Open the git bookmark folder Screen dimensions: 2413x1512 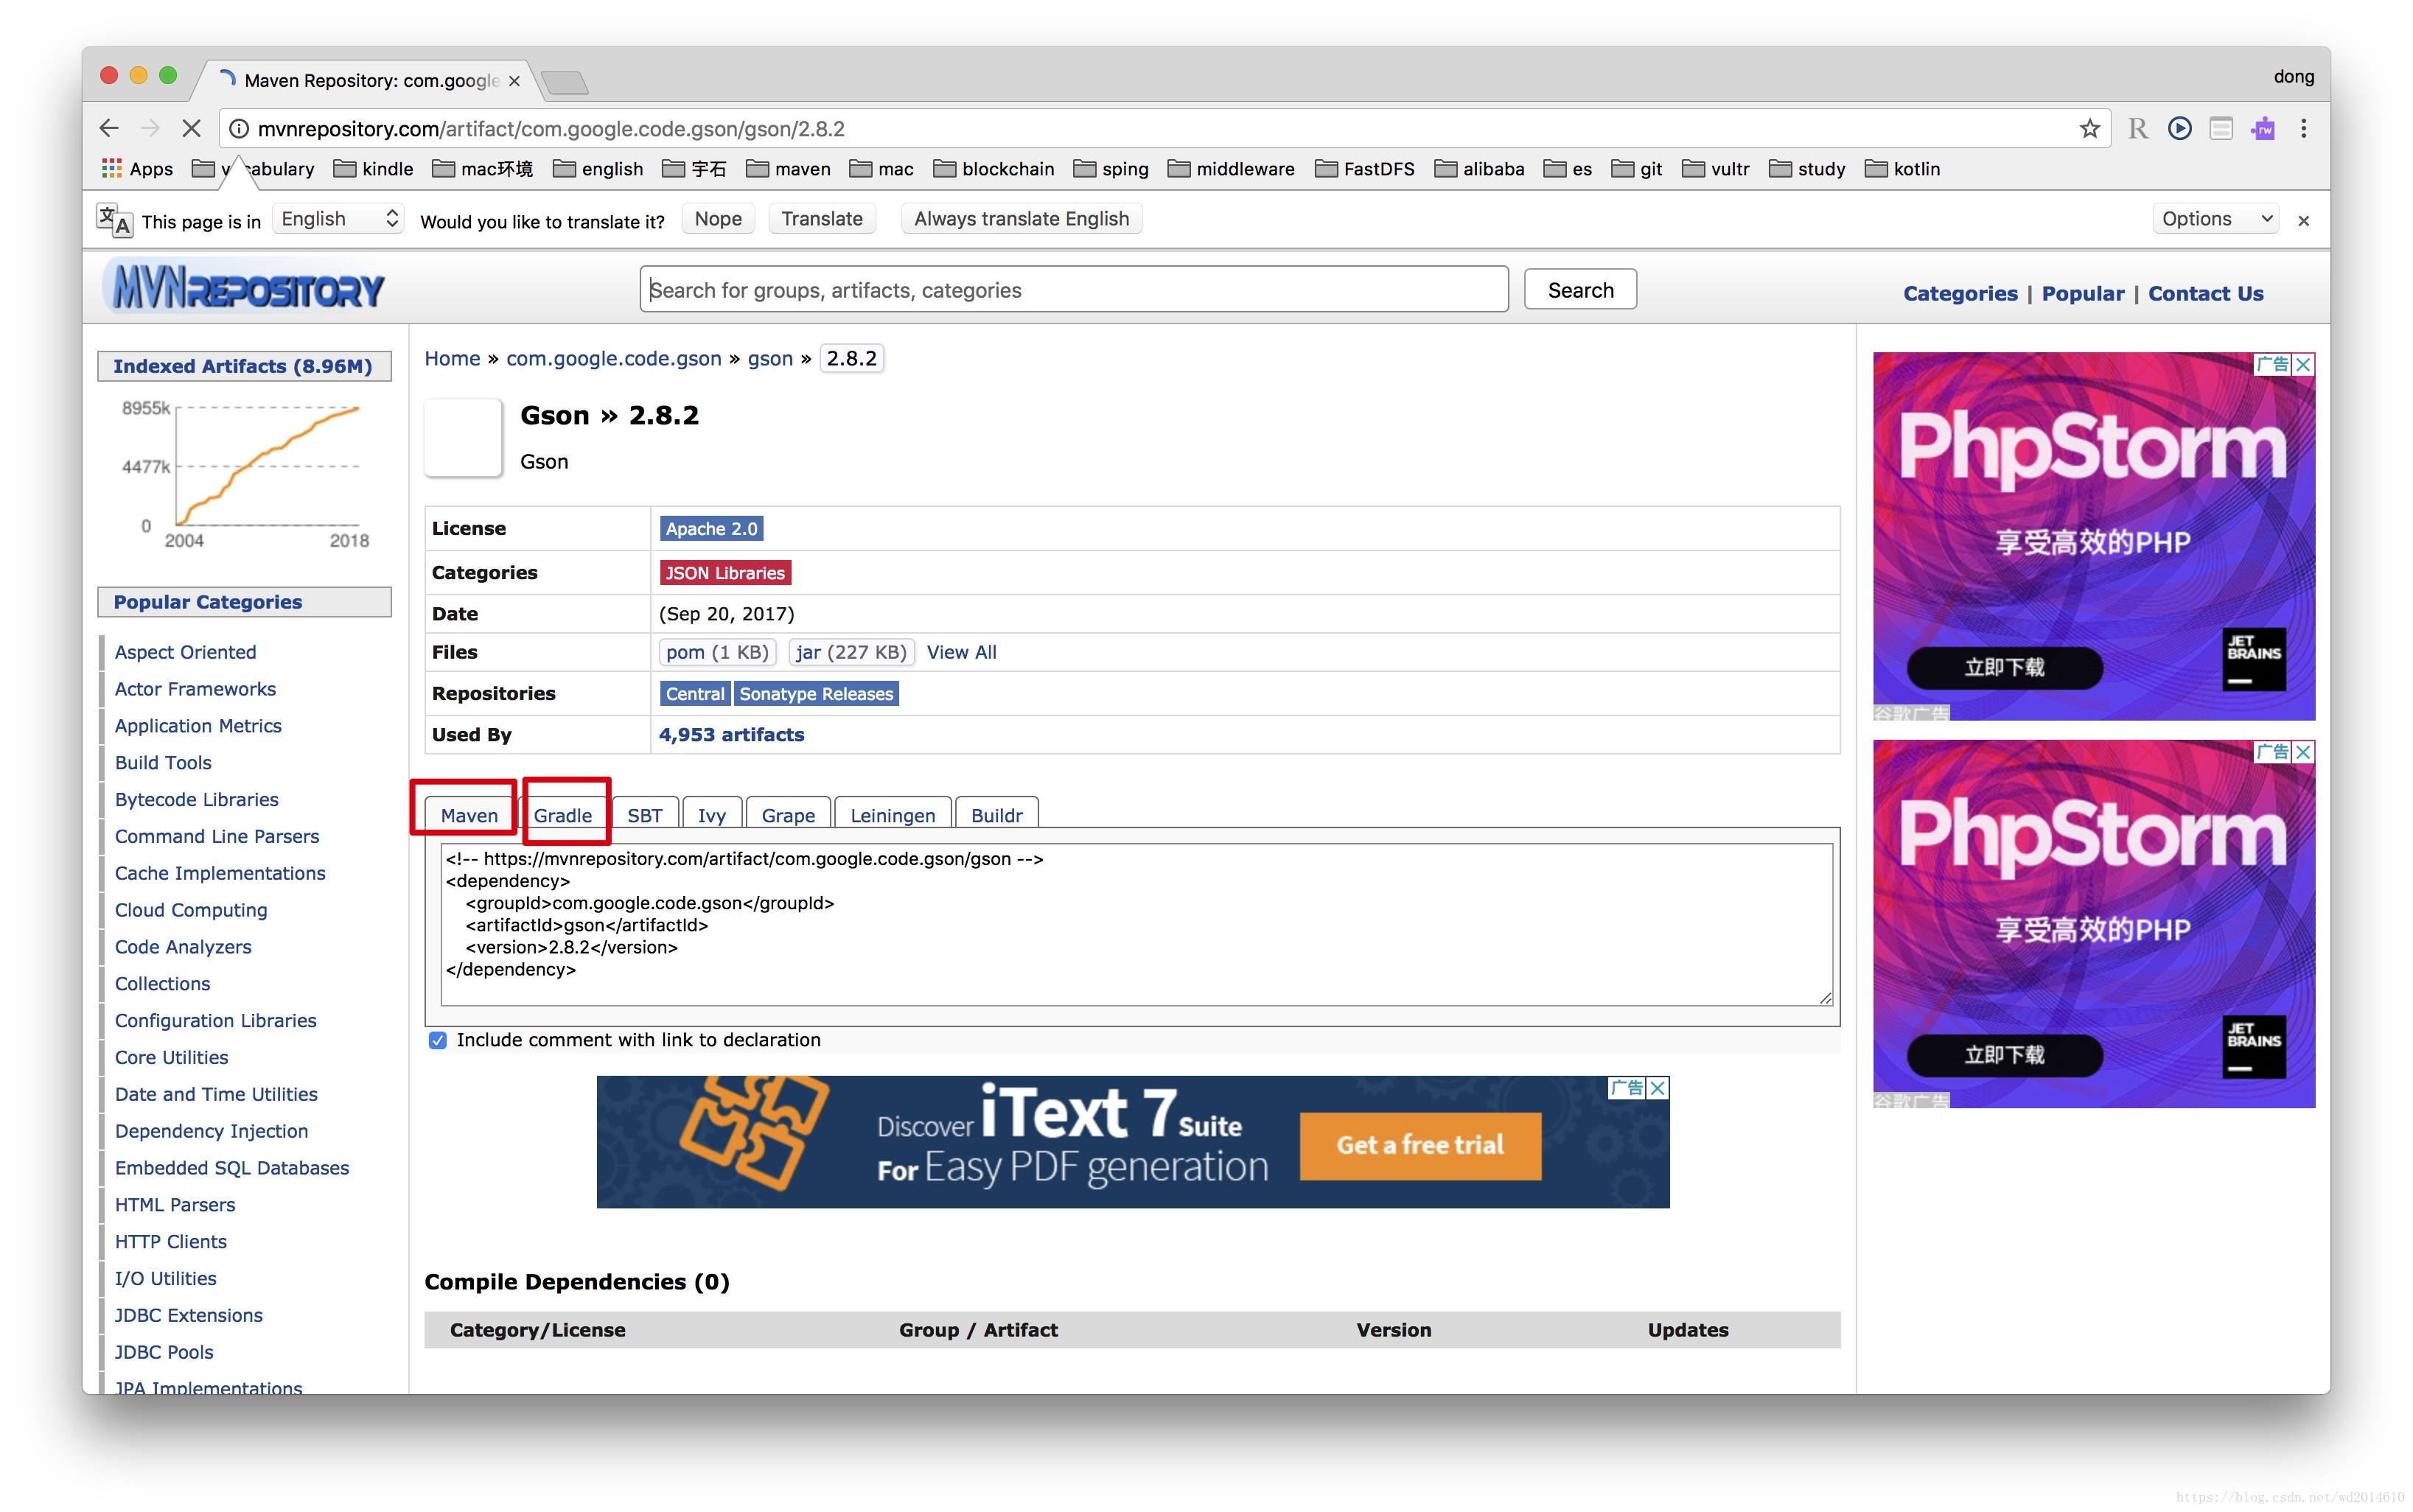coord(1636,169)
